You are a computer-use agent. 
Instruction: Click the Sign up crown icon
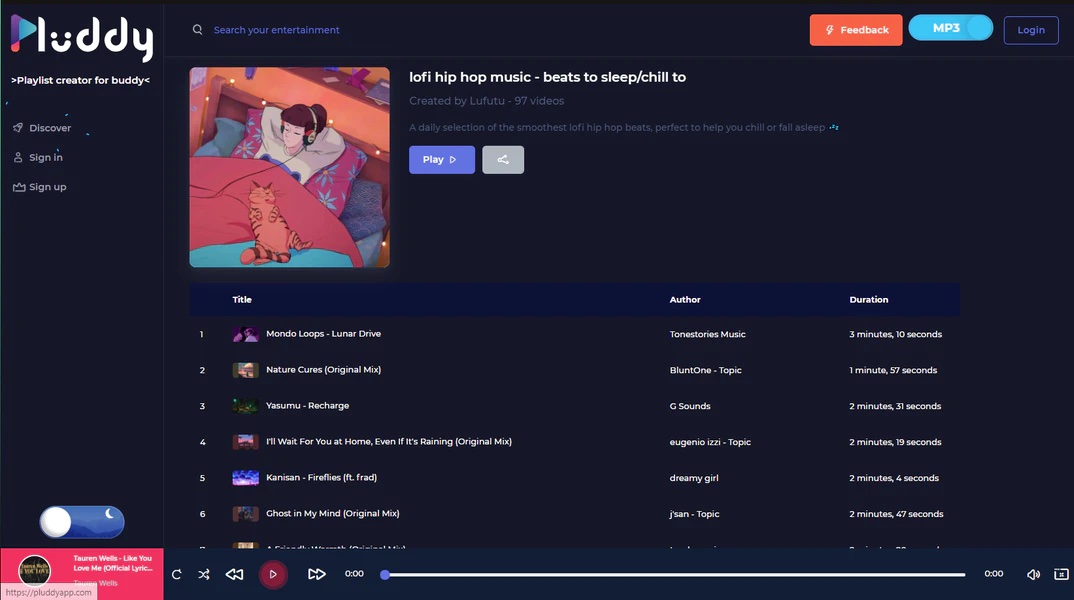pos(18,187)
